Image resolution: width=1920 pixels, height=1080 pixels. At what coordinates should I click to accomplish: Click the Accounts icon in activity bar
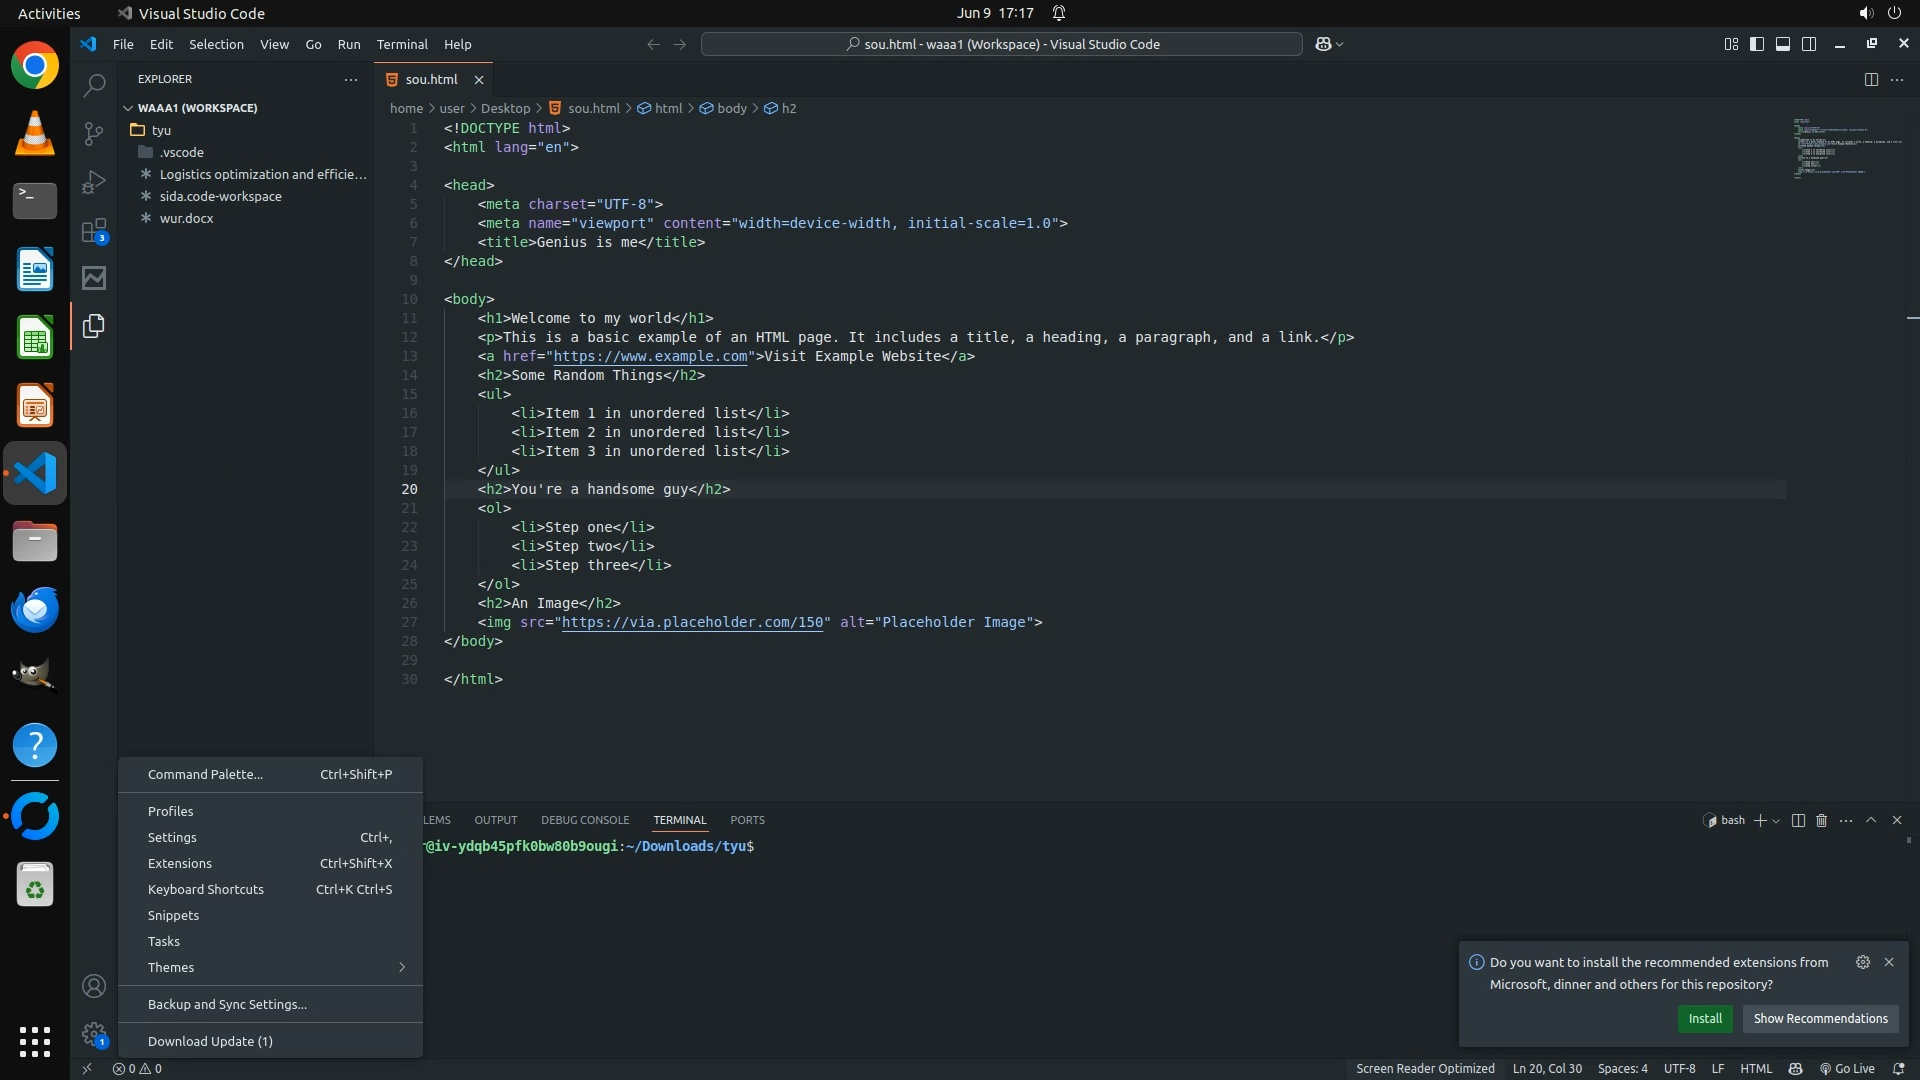point(94,987)
